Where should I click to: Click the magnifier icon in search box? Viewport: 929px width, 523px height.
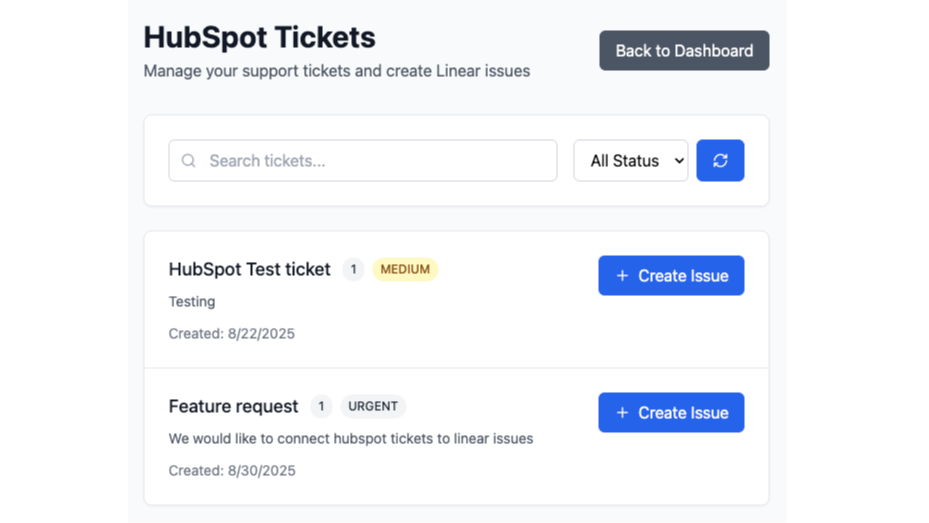coord(188,161)
